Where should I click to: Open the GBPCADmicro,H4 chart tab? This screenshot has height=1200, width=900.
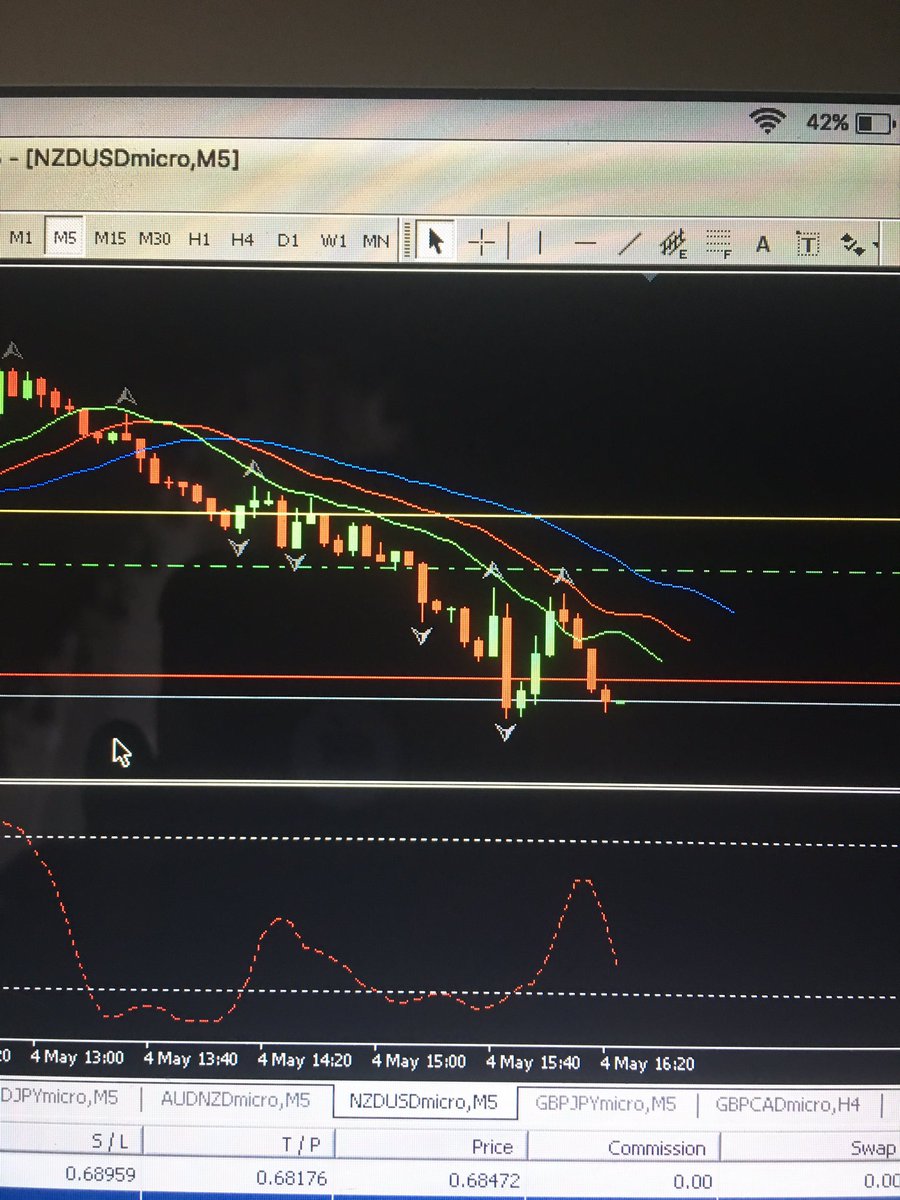(x=788, y=1105)
